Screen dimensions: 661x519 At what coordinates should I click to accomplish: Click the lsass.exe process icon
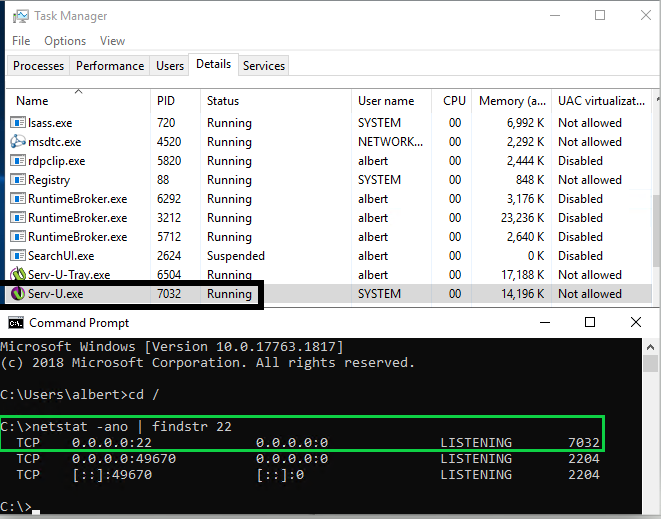[x=18, y=123]
